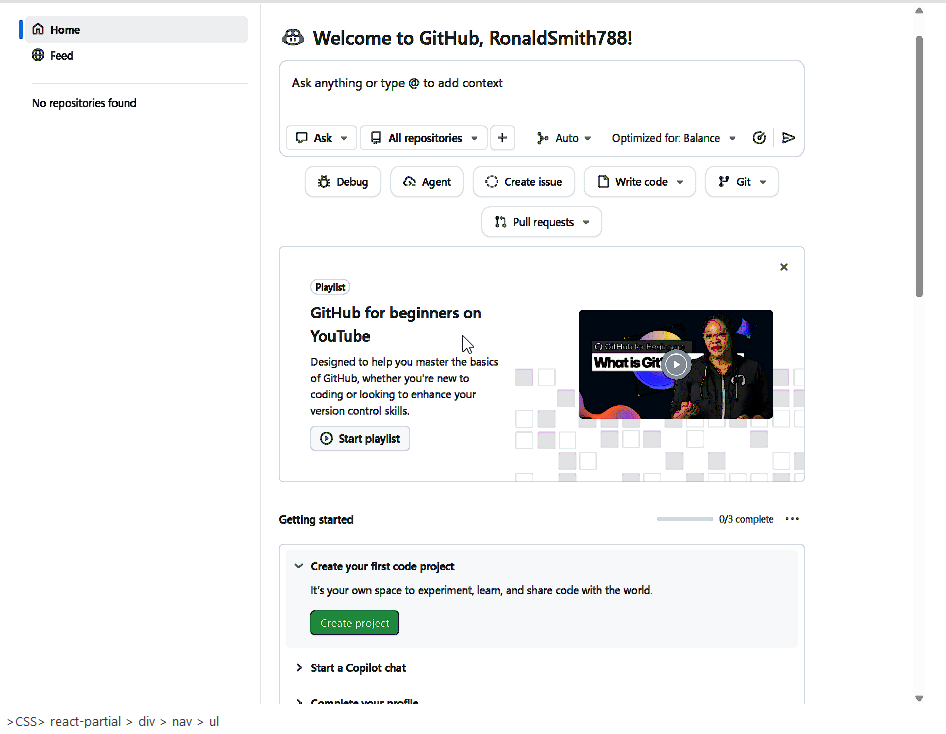
Task: Click the 0/3 complete text
Action: [x=746, y=519]
